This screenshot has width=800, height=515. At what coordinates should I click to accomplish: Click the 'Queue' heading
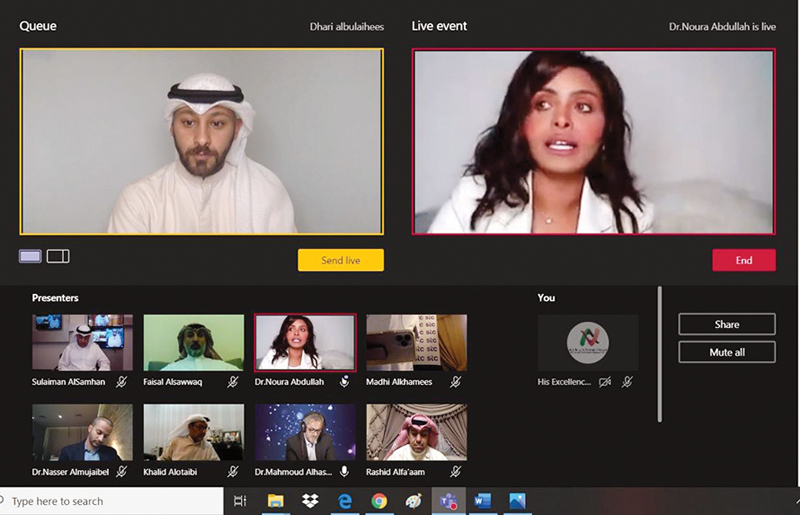pos(38,26)
